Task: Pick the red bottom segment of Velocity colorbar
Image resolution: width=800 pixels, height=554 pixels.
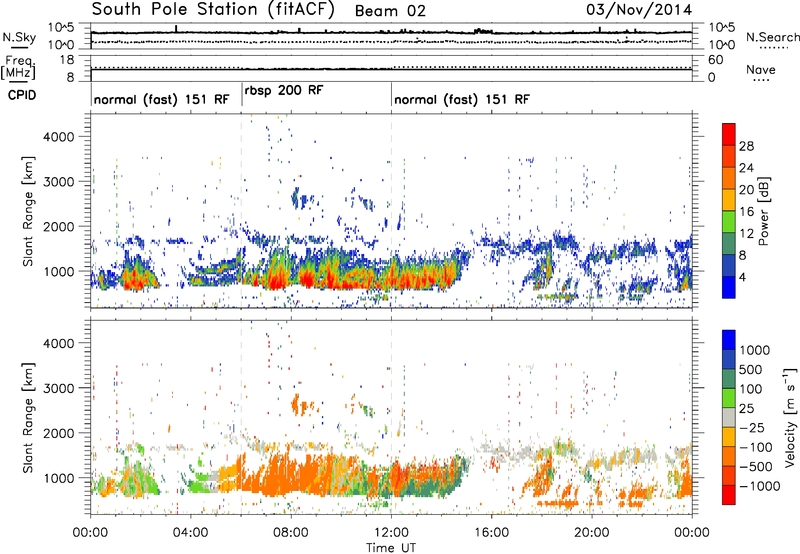Action: click(729, 495)
